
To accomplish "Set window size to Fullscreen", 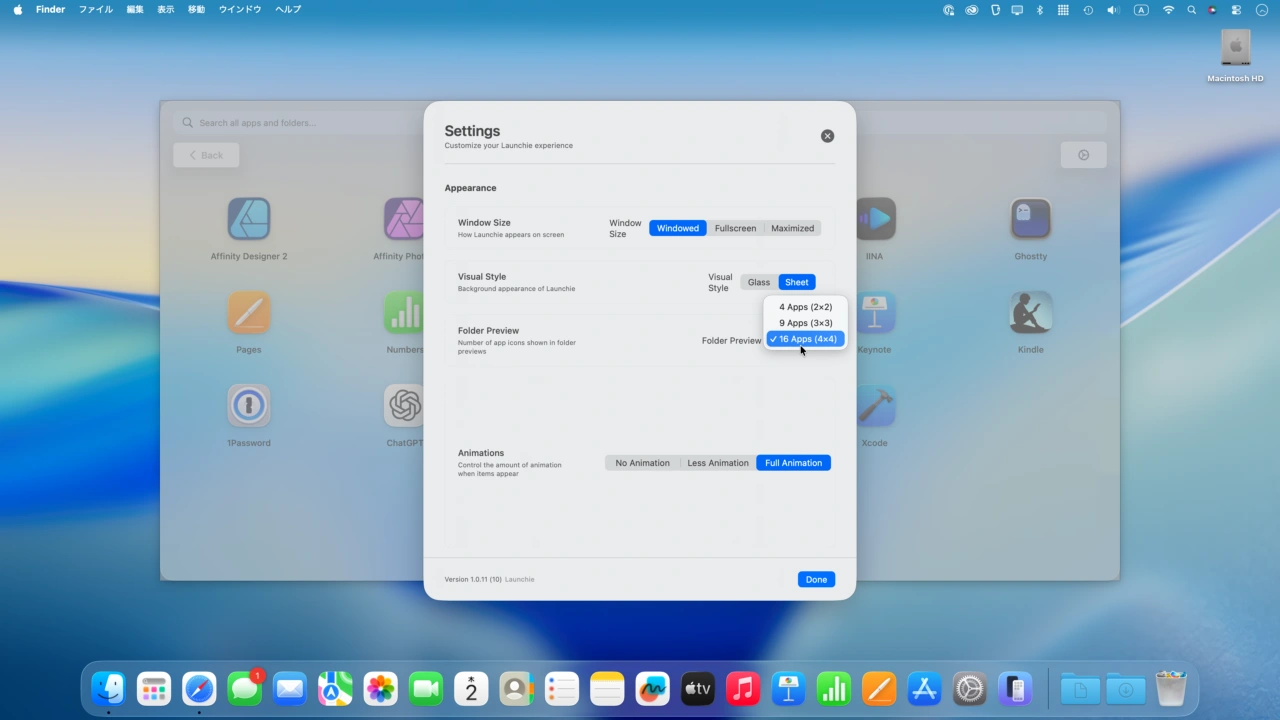I will click(x=735, y=228).
